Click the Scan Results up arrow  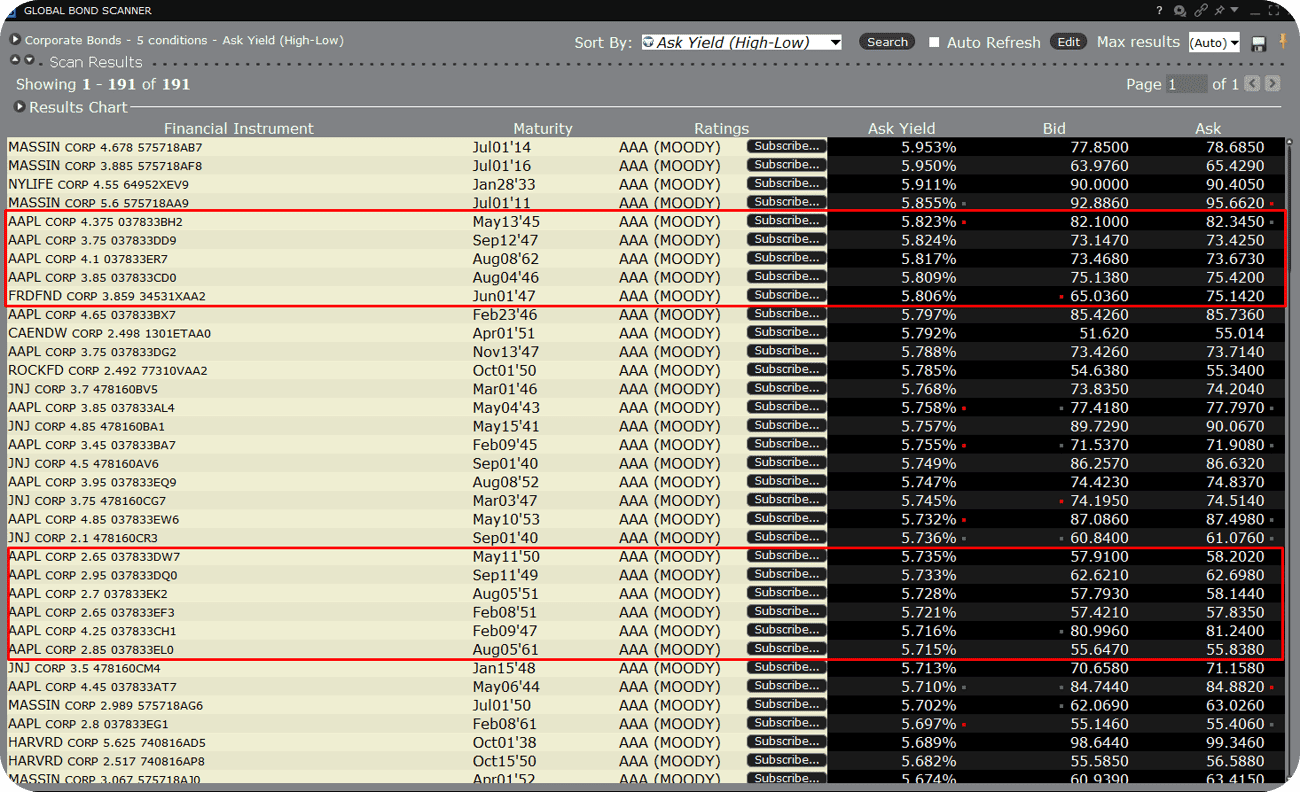coord(16,60)
